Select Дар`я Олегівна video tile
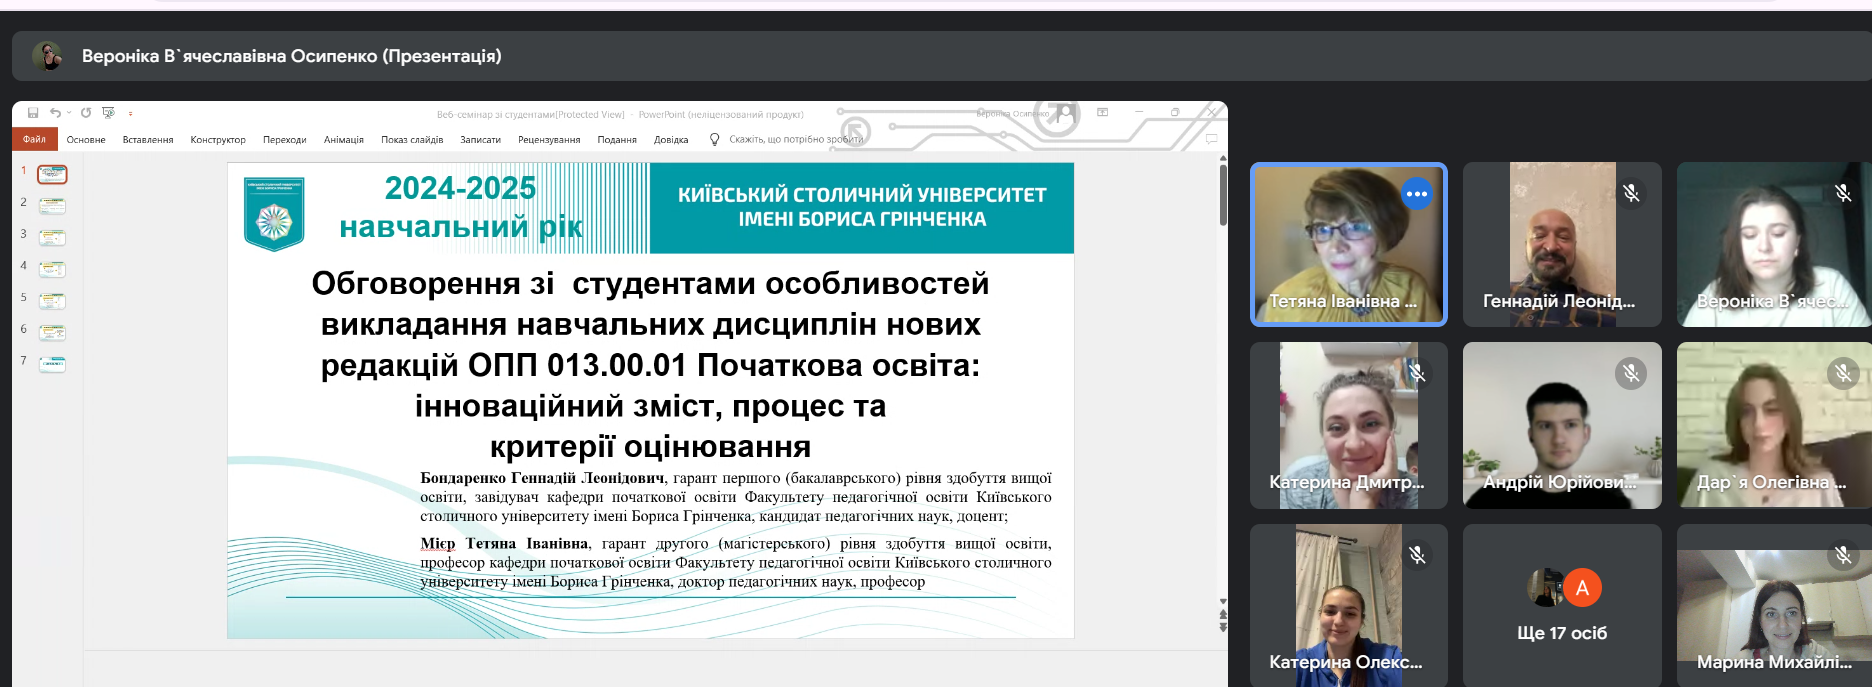1872x687 pixels. 1774,425
